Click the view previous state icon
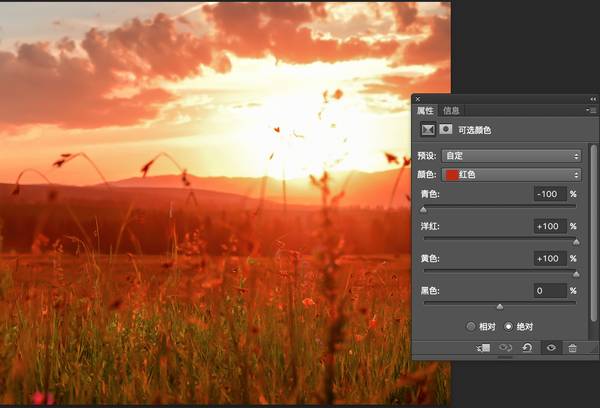 pyautogui.click(x=505, y=348)
